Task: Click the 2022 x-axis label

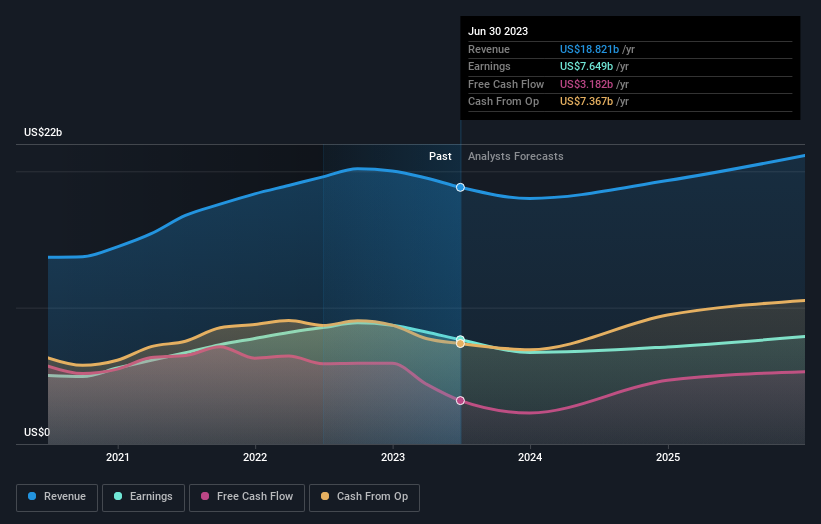Action: pyautogui.click(x=255, y=457)
